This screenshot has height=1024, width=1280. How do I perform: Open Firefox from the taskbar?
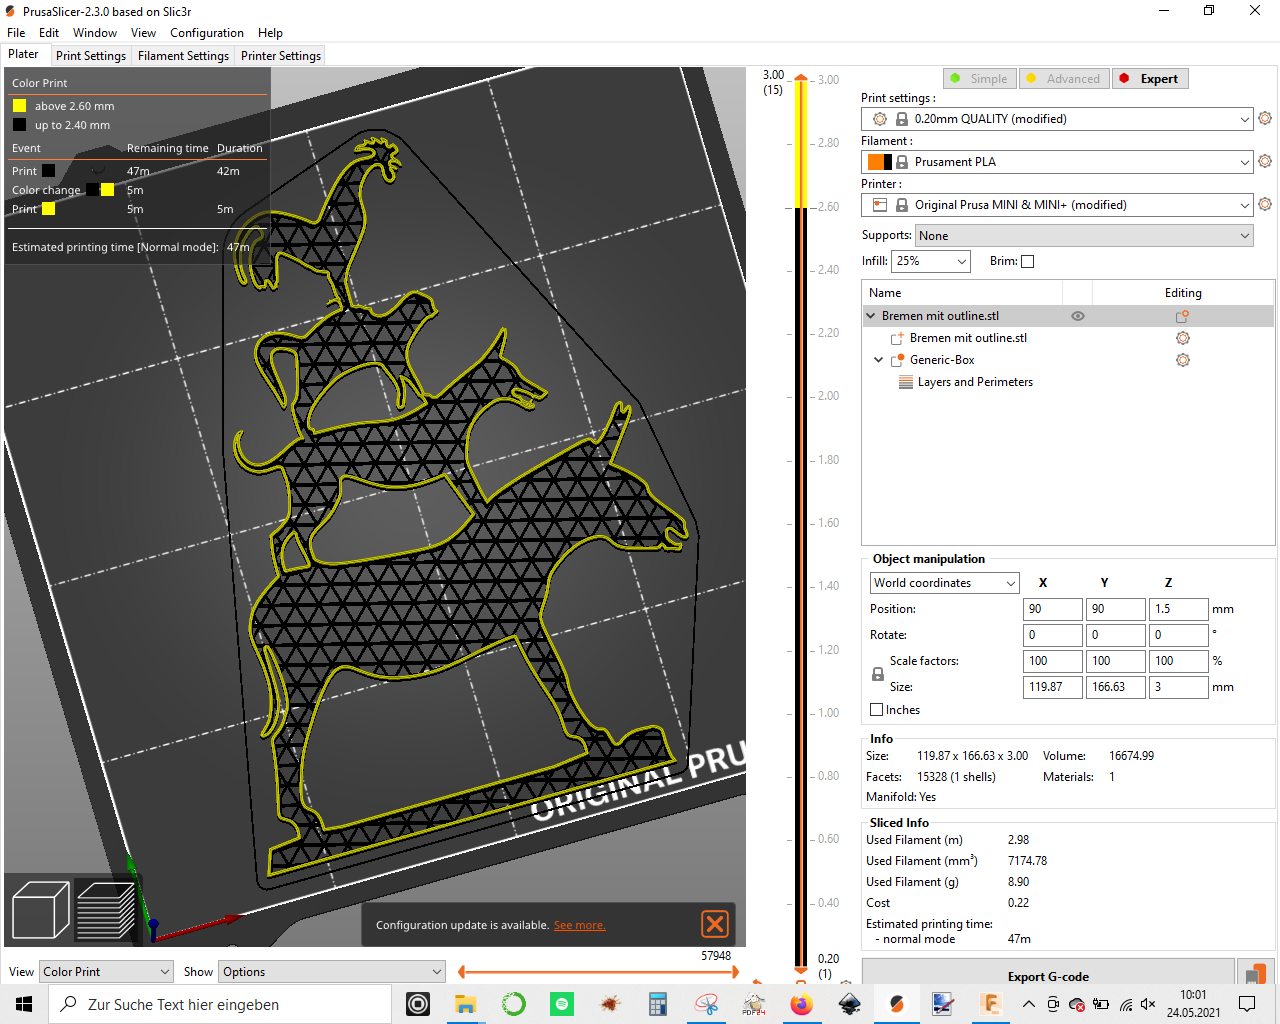pos(802,1004)
